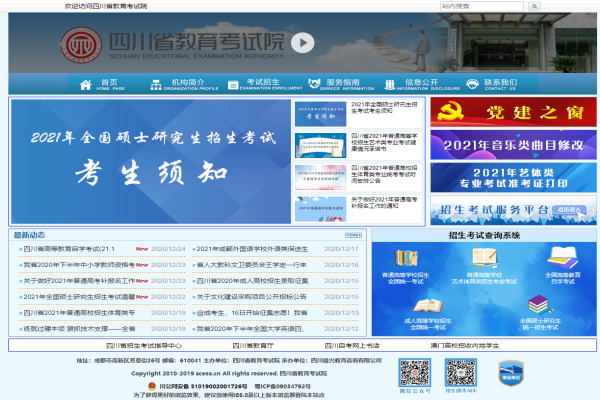Screen dimensions: 600x400
Task: Open news @成考生, 16日开始征集志愿
Action: pyautogui.click(x=252, y=313)
